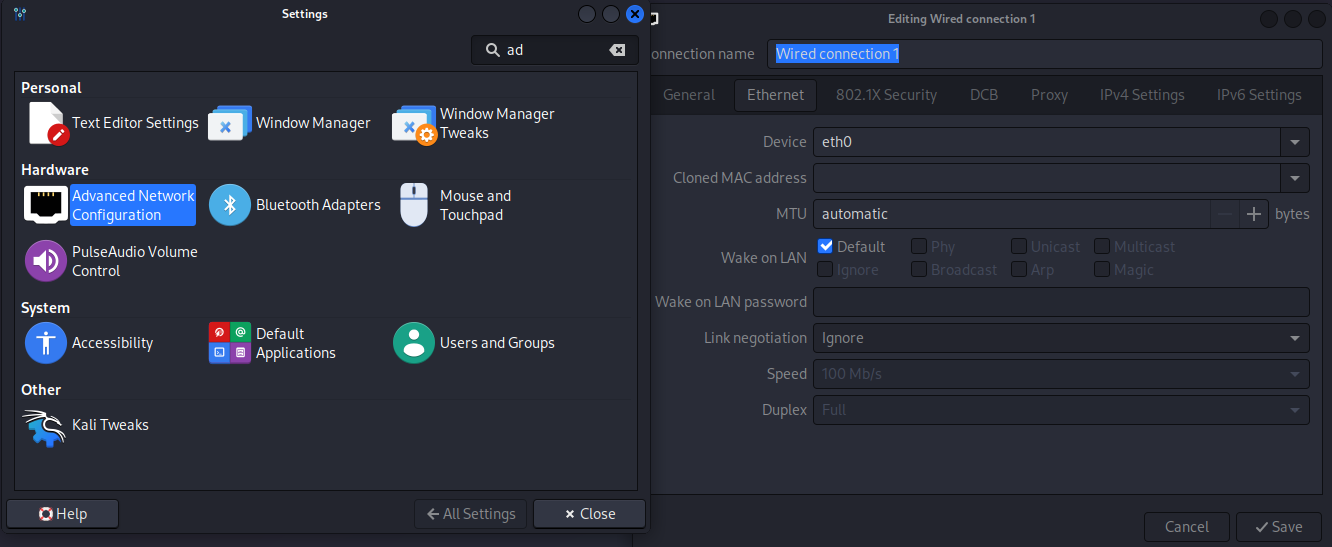Increase MTU with the plus button
Image resolution: width=1332 pixels, height=547 pixels.
click(1254, 214)
